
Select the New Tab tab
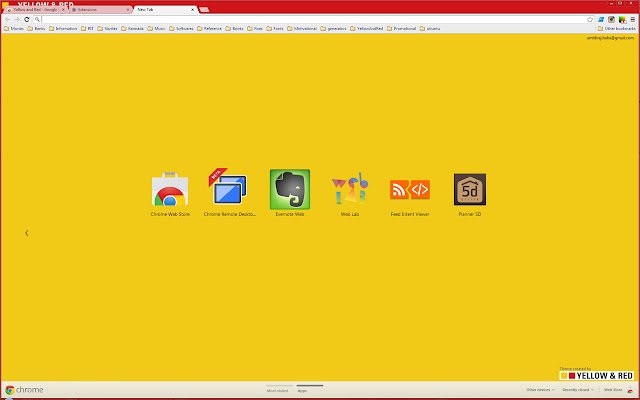click(x=165, y=9)
